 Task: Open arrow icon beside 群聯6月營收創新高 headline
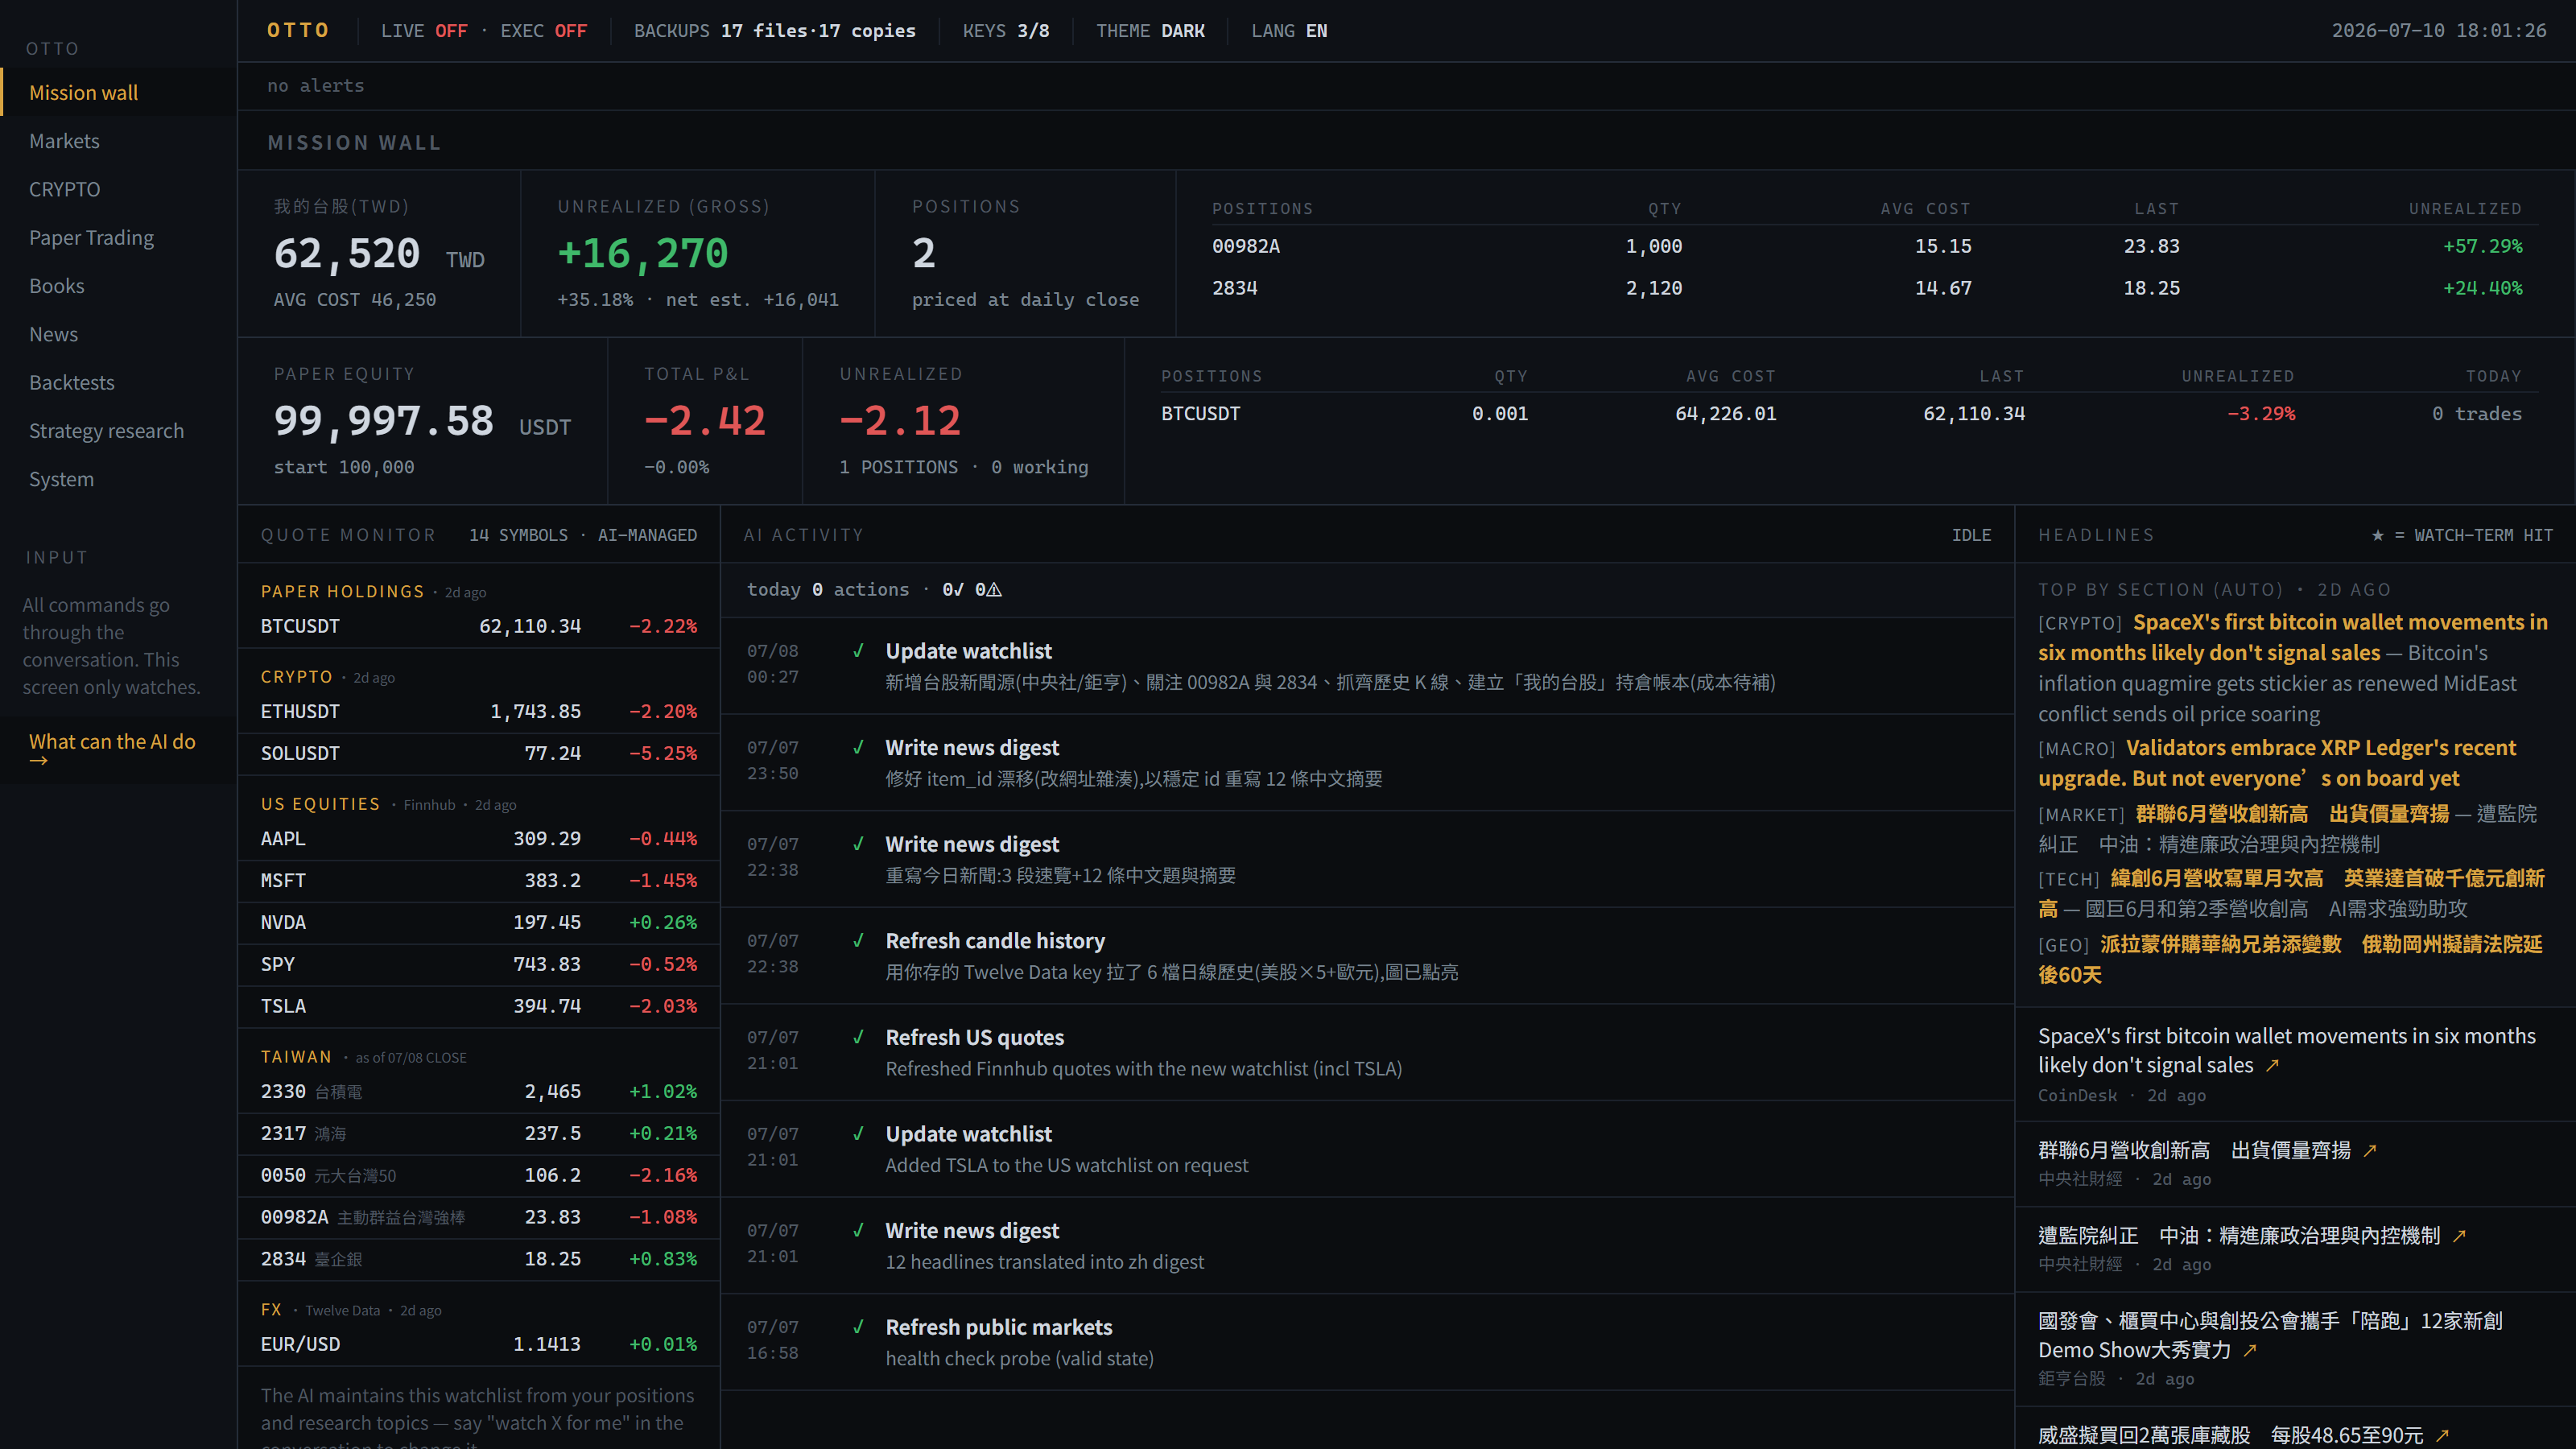click(x=2370, y=1151)
